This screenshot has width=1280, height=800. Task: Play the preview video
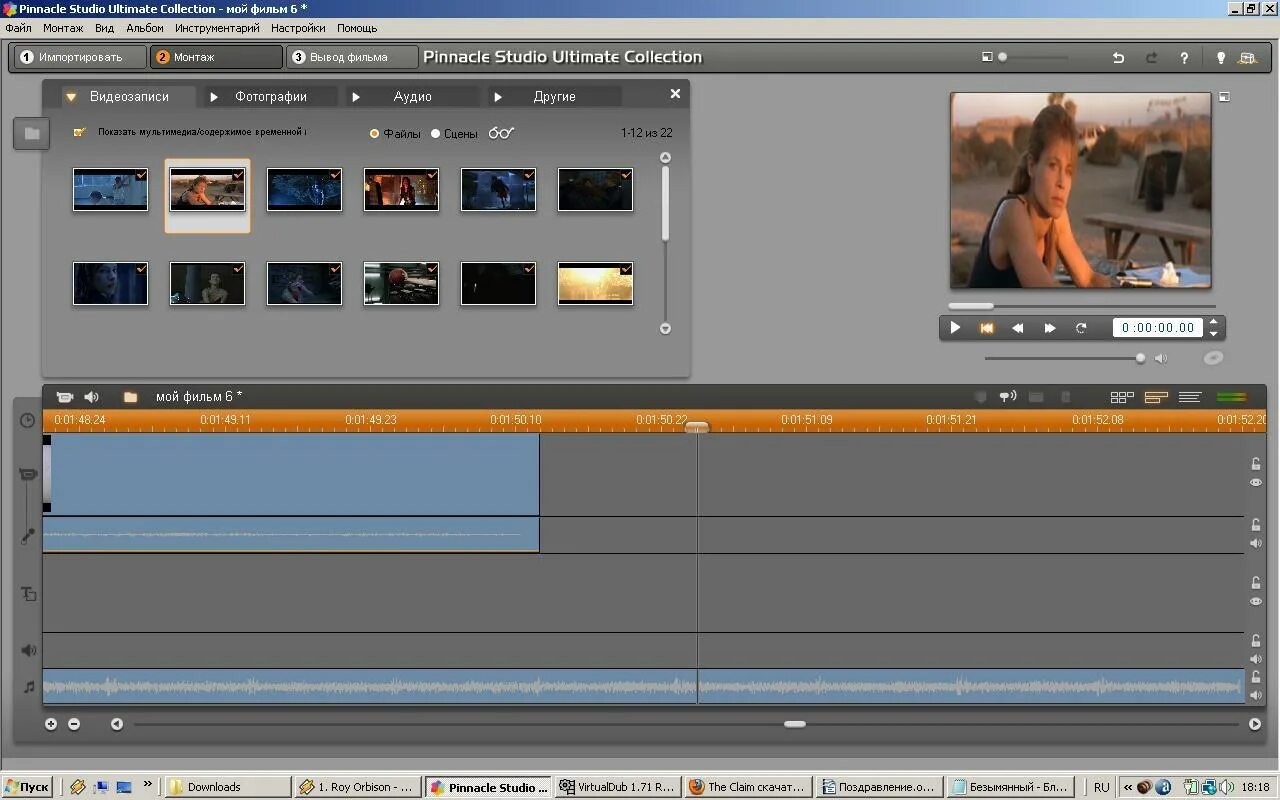click(955, 328)
